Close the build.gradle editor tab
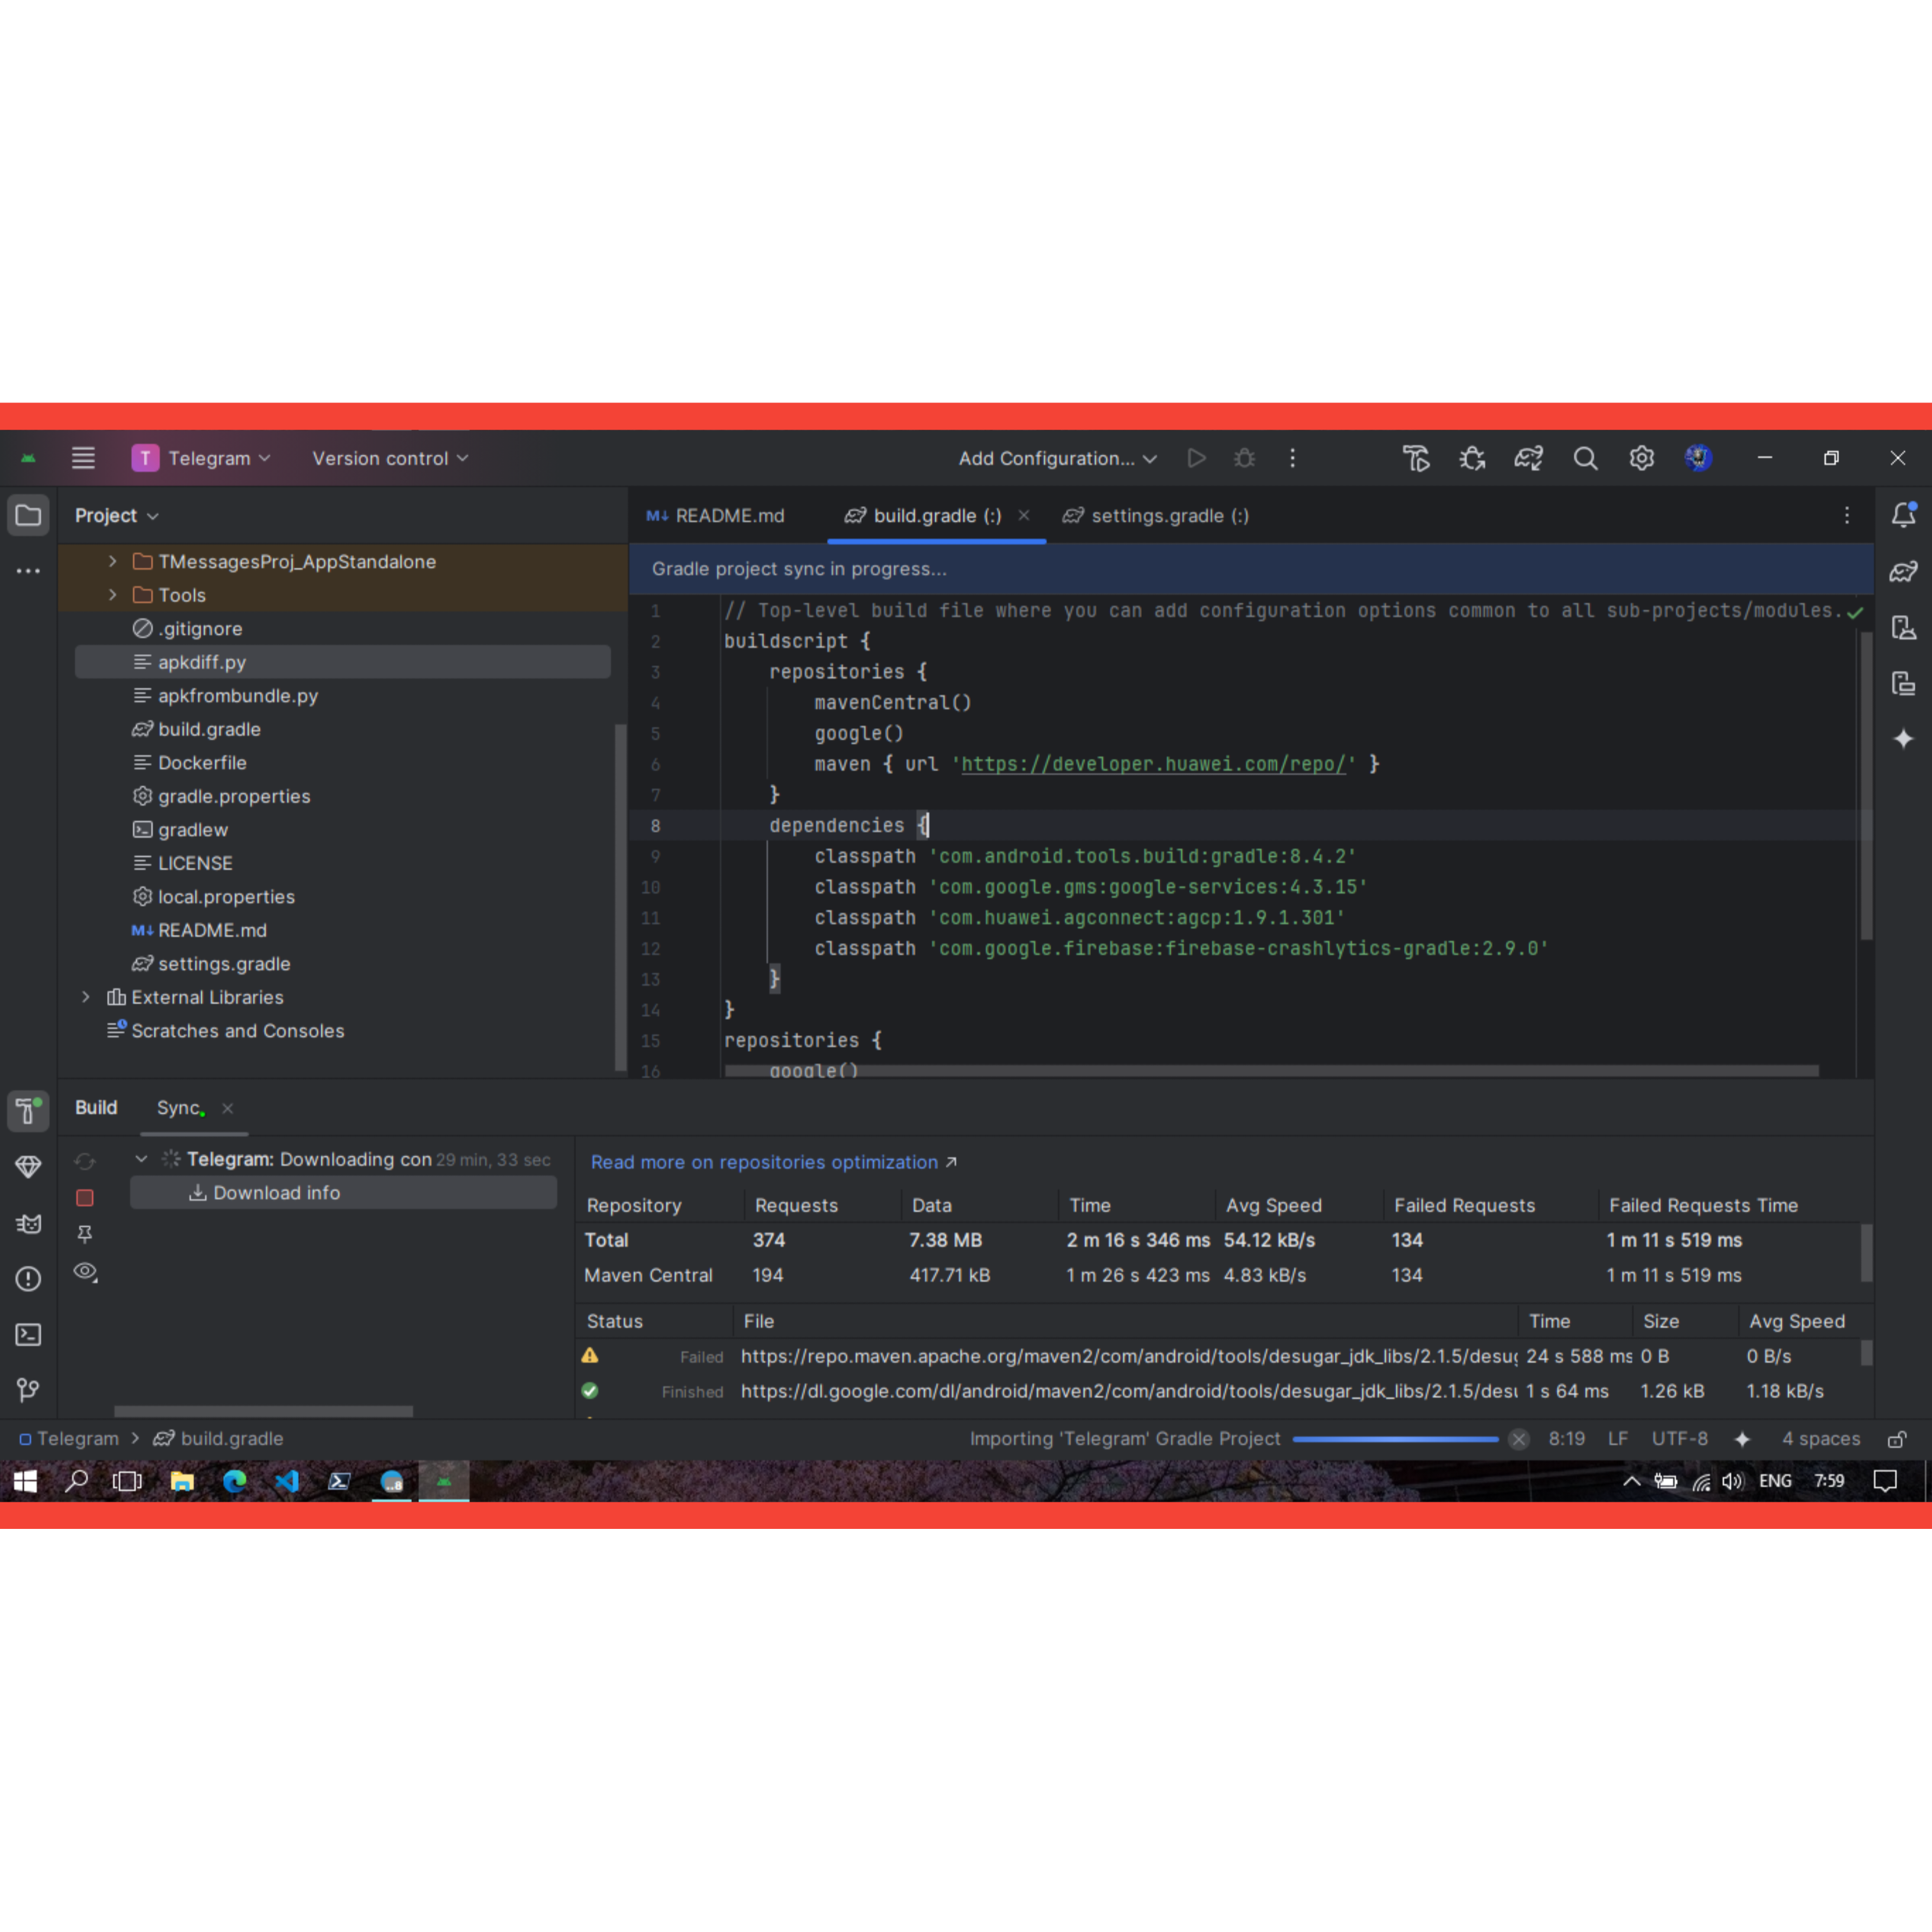The height and width of the screenshot is (1932, 1932). tap(1024, 515)
